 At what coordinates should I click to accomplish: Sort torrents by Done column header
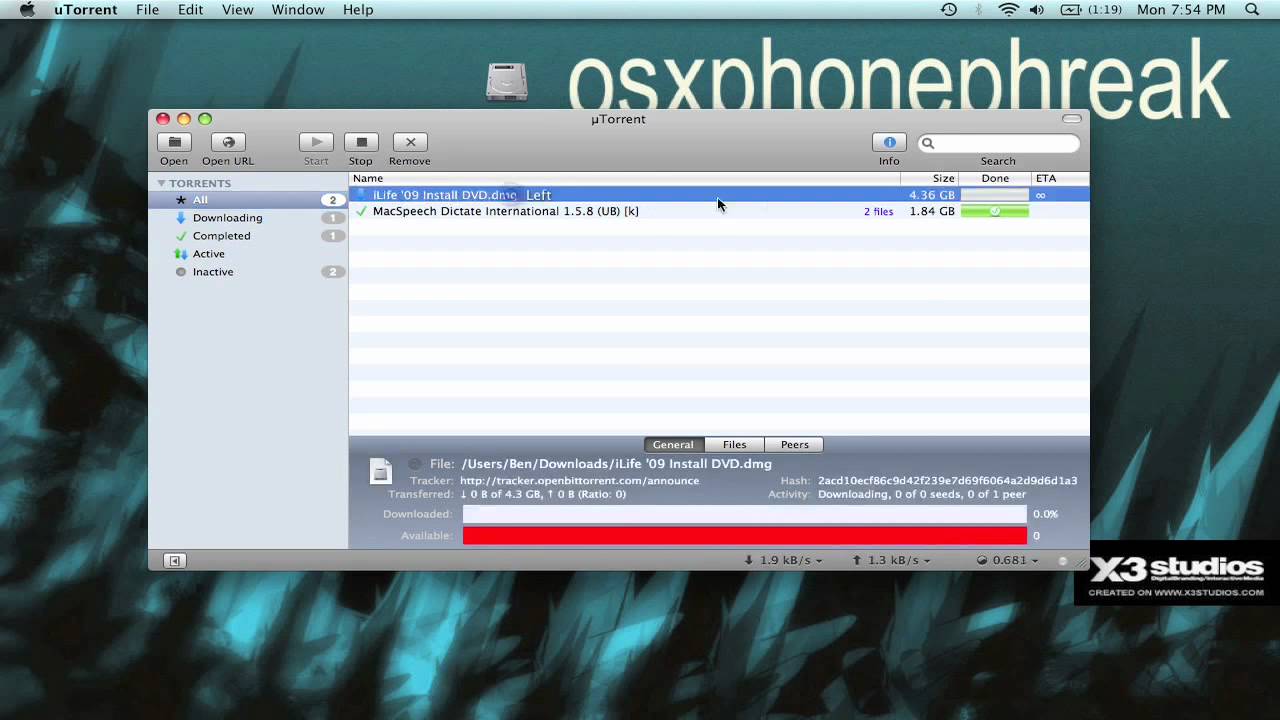tap(995, 178)
